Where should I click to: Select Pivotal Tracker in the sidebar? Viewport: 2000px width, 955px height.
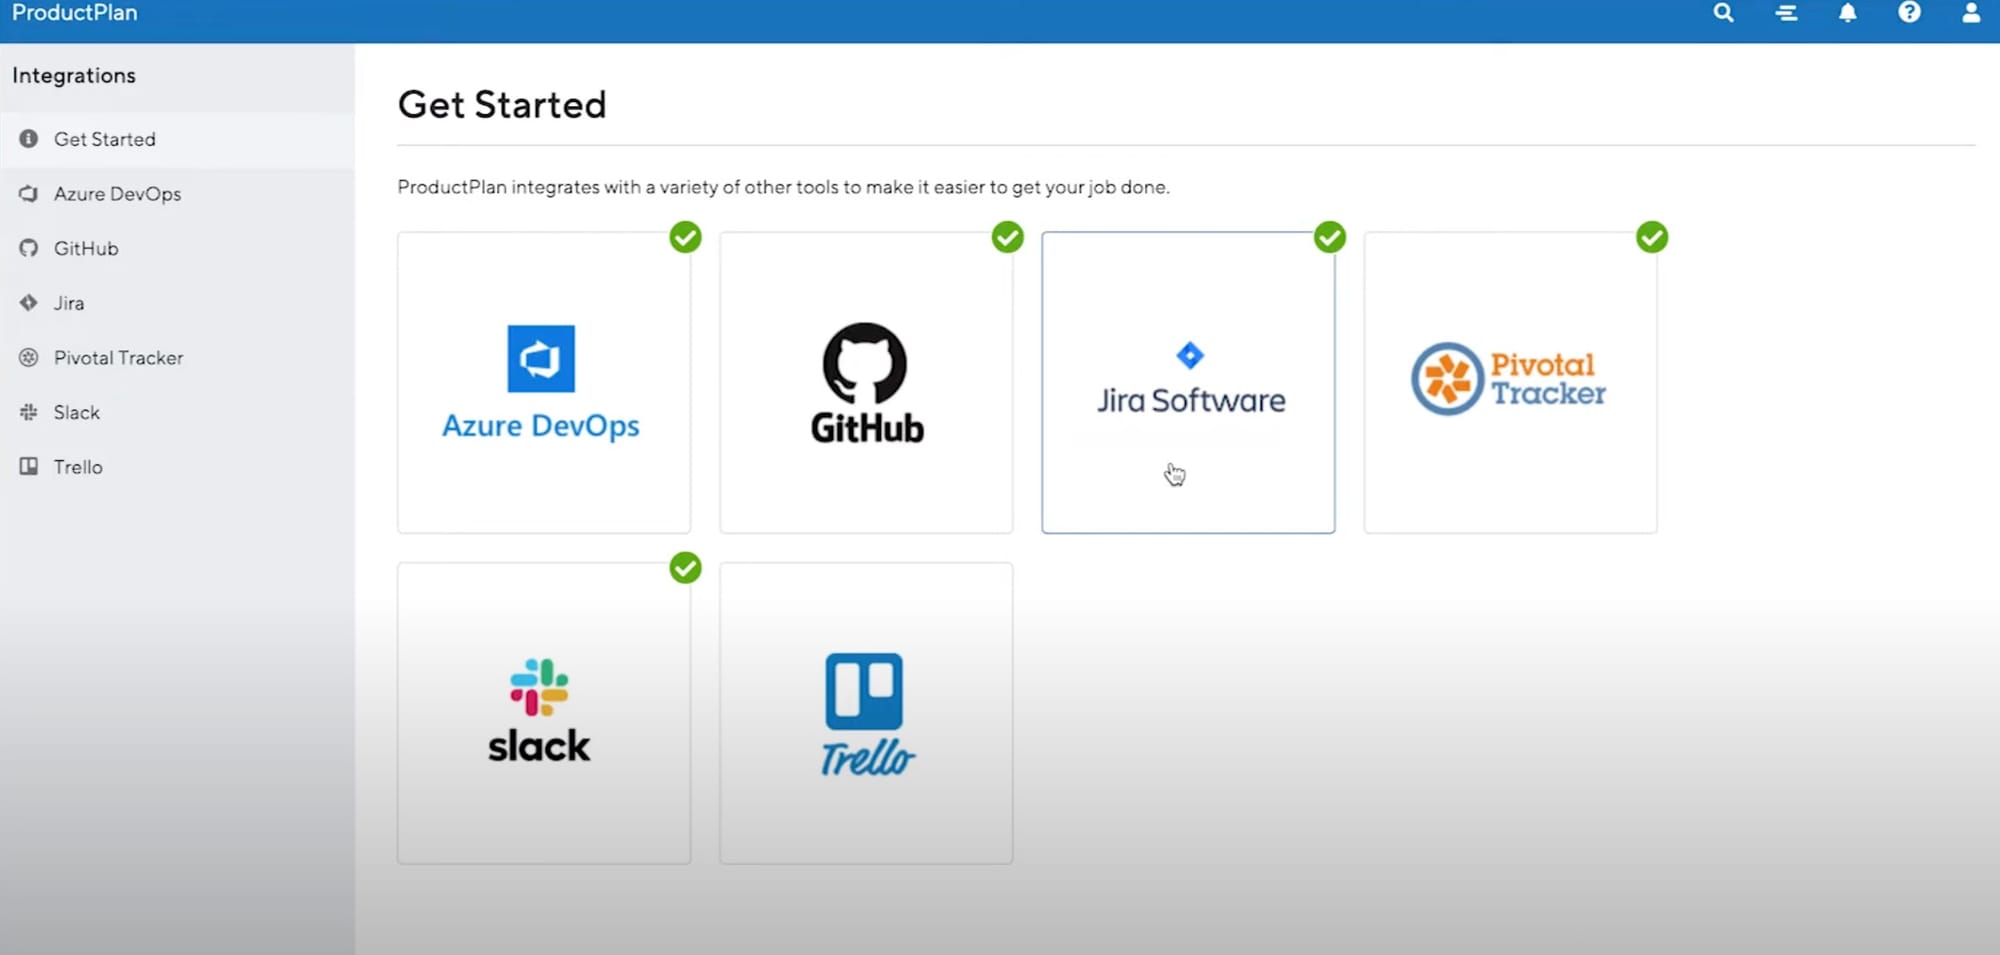177,358
